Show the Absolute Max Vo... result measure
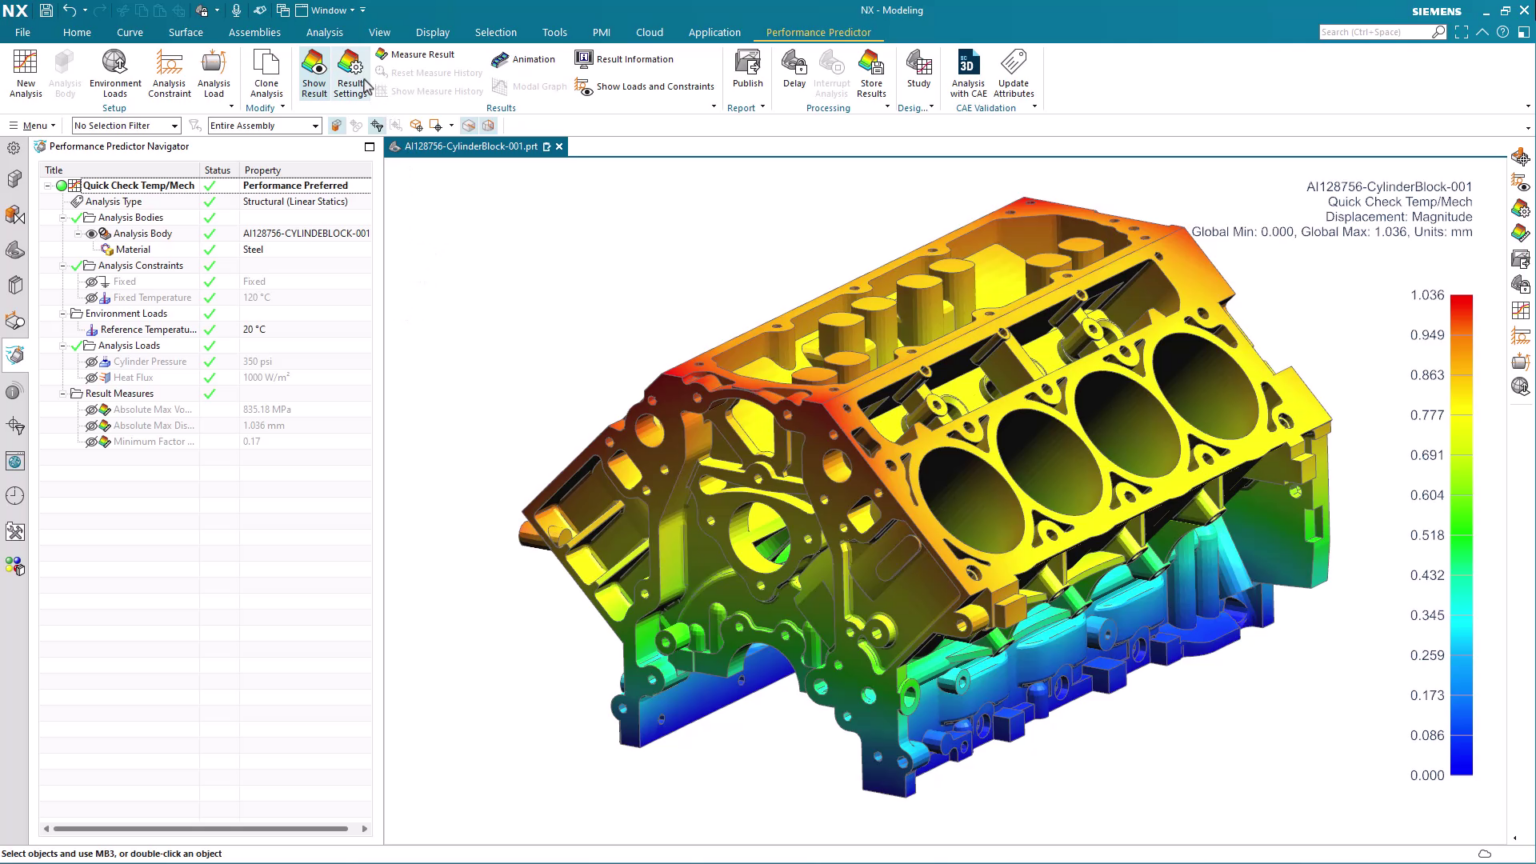The width and height of the screenshot is (1536, 864). (91, 410)
